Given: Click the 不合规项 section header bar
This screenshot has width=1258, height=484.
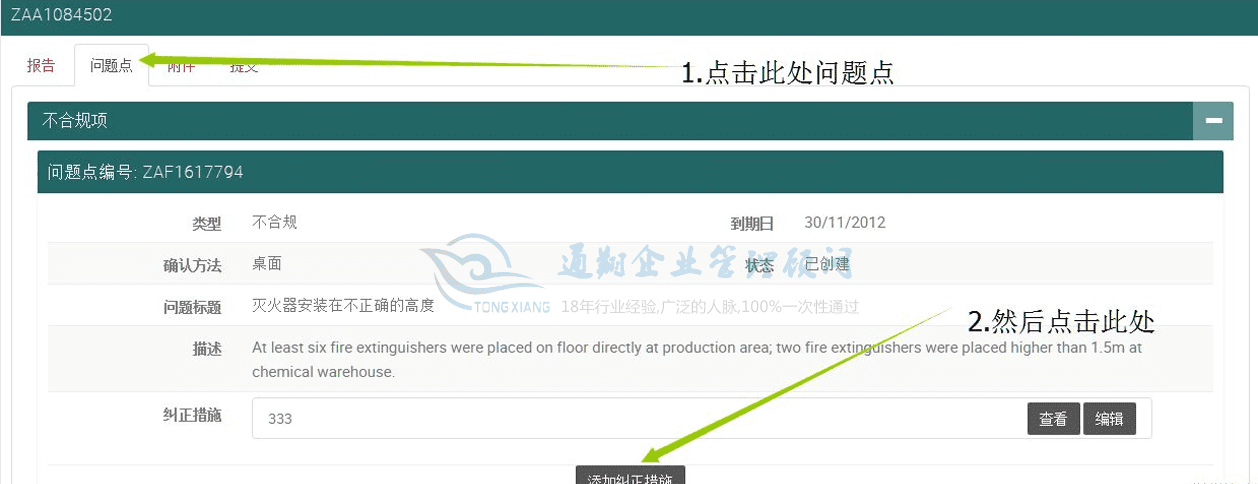Looking at the screenshot, I should pos(600,121).
